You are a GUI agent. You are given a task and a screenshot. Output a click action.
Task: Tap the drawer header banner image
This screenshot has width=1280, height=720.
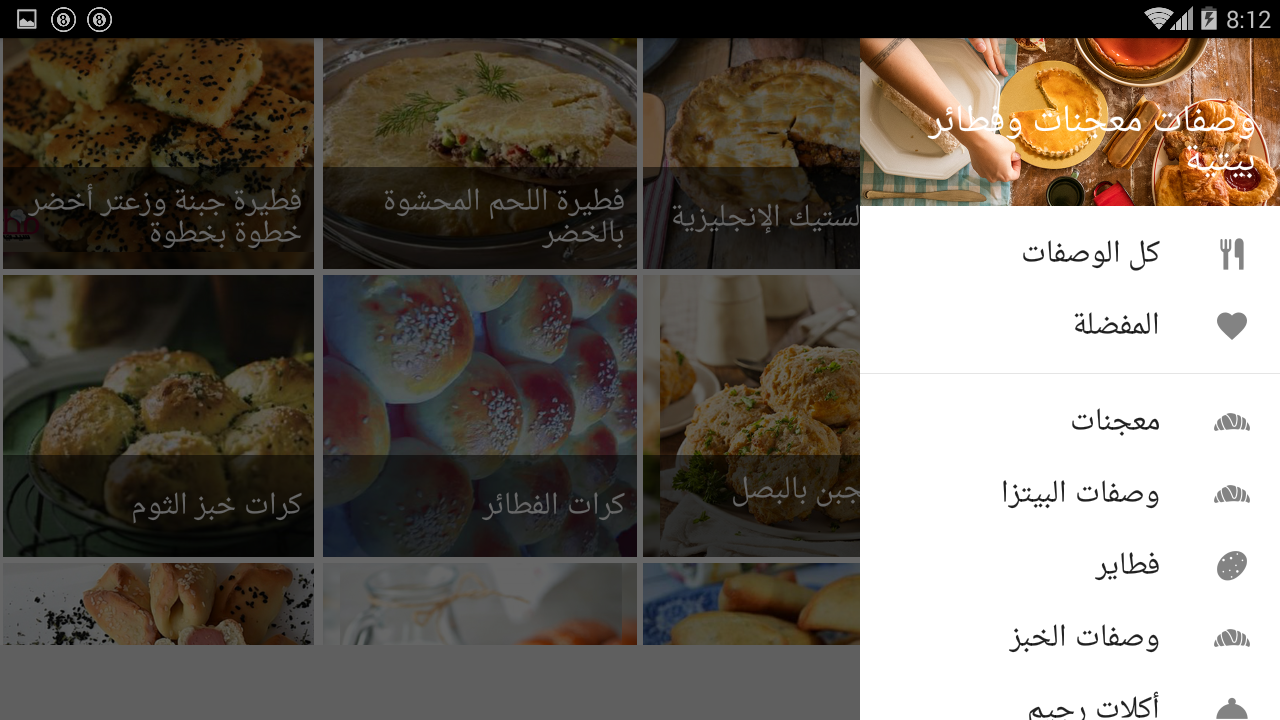[x=1070, y=122]
